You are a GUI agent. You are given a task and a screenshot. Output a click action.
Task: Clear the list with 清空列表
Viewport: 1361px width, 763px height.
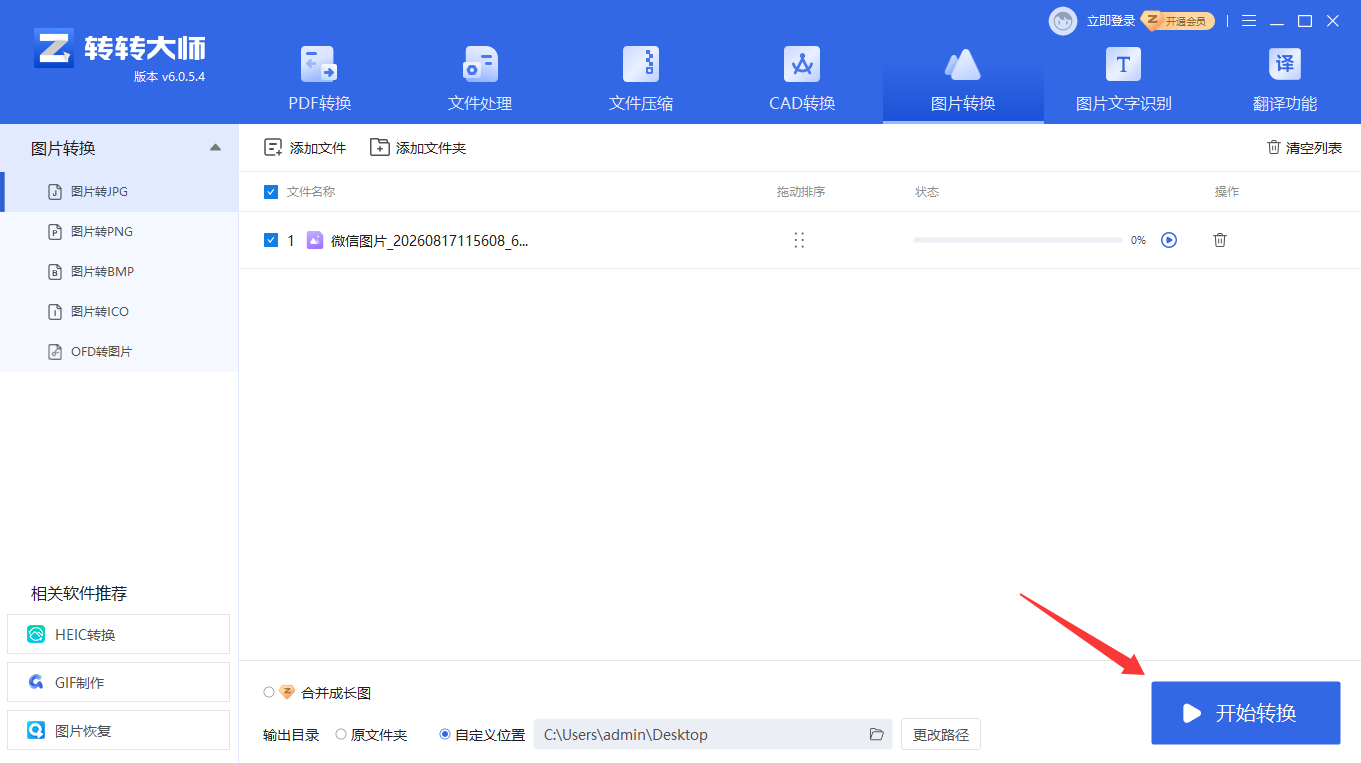[1304, 148]
